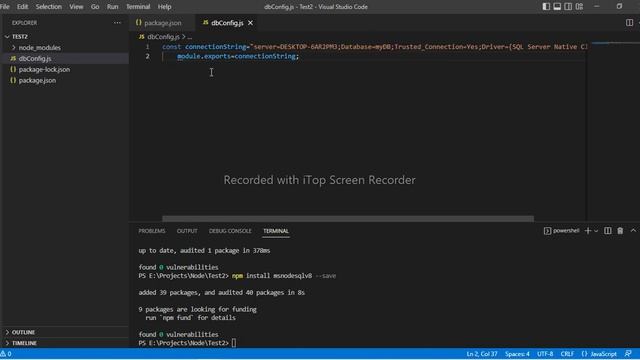Click the powershell terminal label
Image resolution: width=640 pixels, height=360 pixels.
click(562, 231)
